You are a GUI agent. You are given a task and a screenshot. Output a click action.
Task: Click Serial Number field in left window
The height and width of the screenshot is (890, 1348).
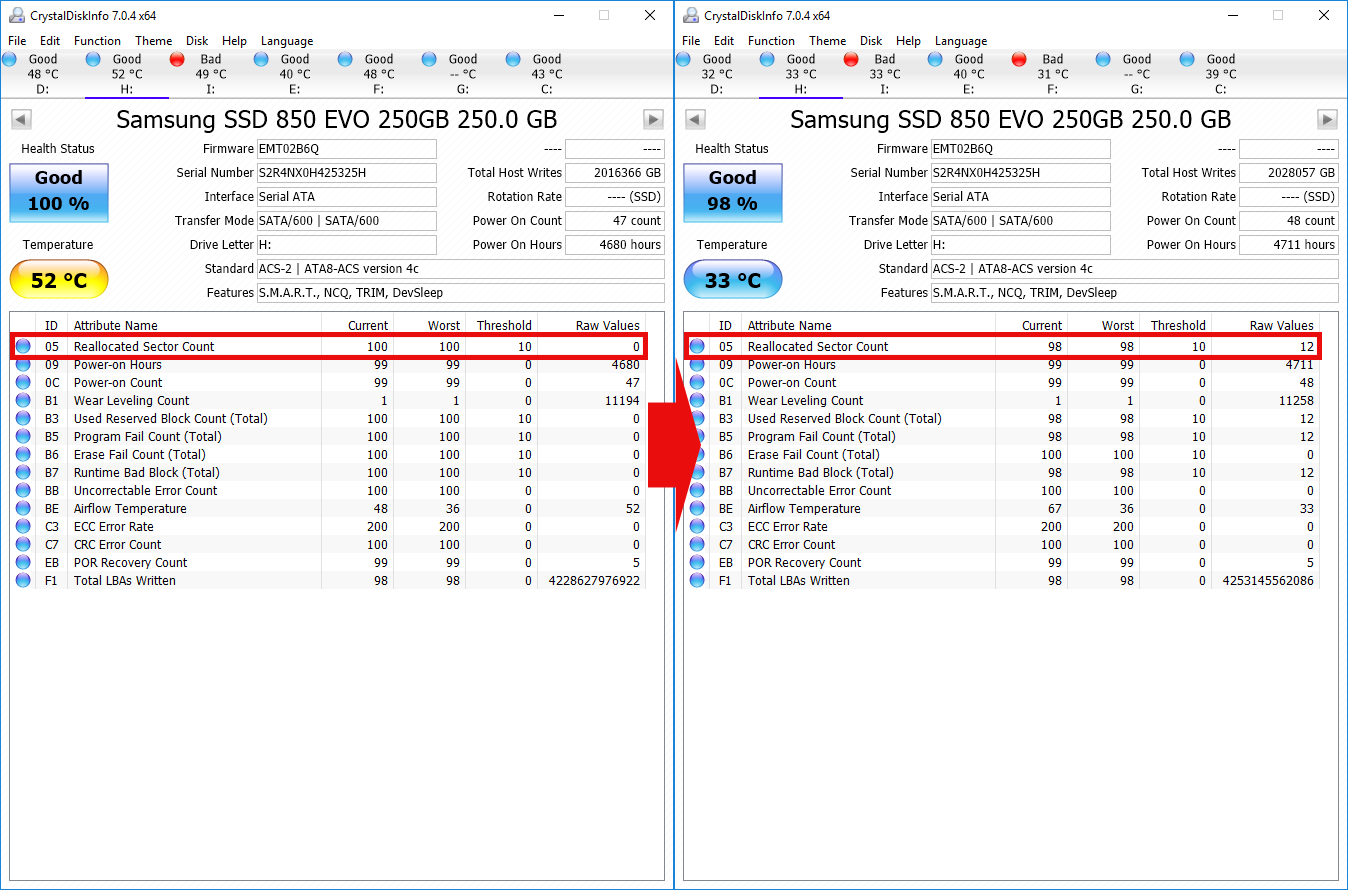pyautogui.click(x=347, y=173)
